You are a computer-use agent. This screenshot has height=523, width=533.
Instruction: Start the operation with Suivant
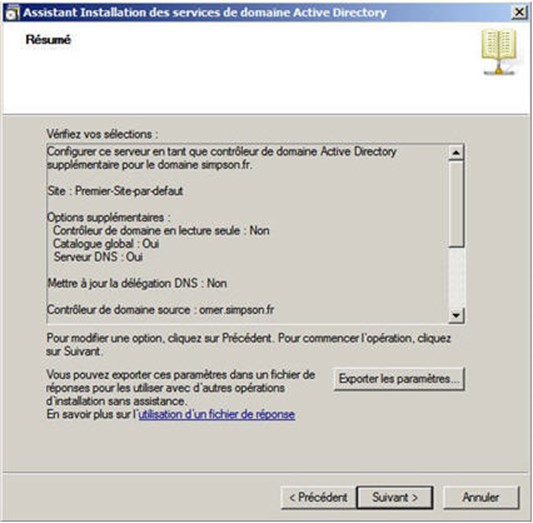[395, 498]
